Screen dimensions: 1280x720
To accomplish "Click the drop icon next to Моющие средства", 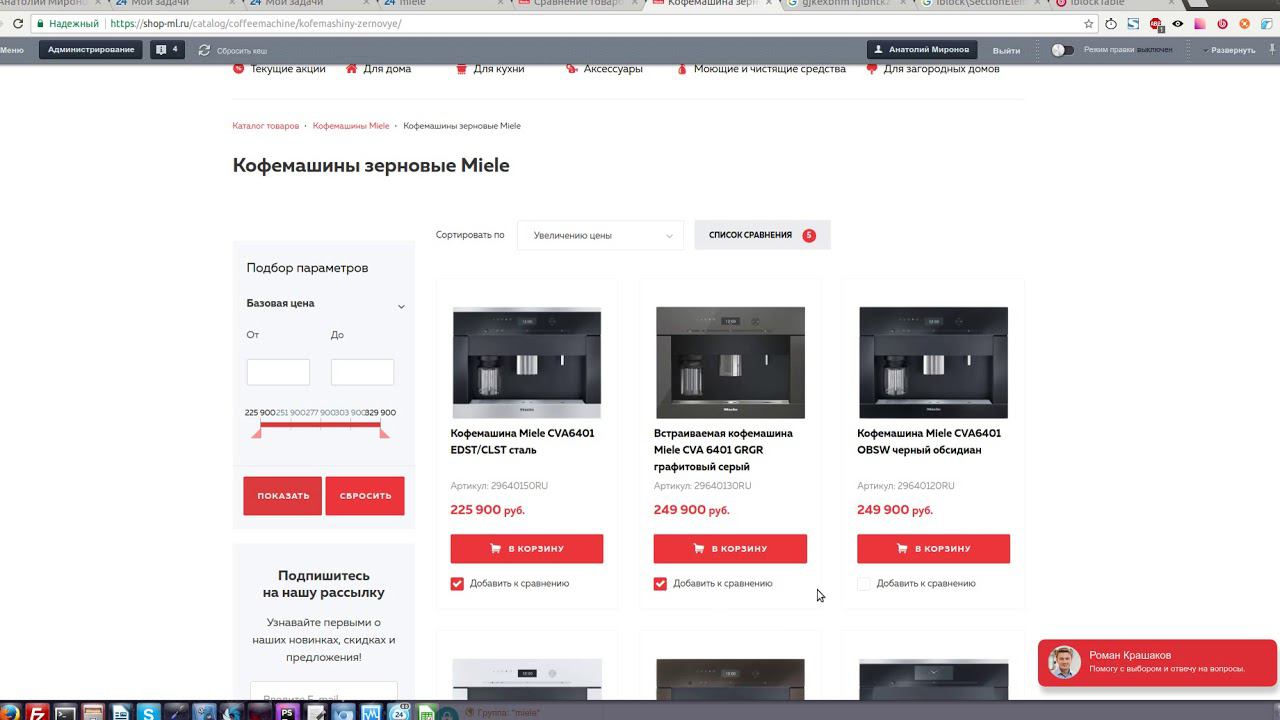I will (682, 69).
